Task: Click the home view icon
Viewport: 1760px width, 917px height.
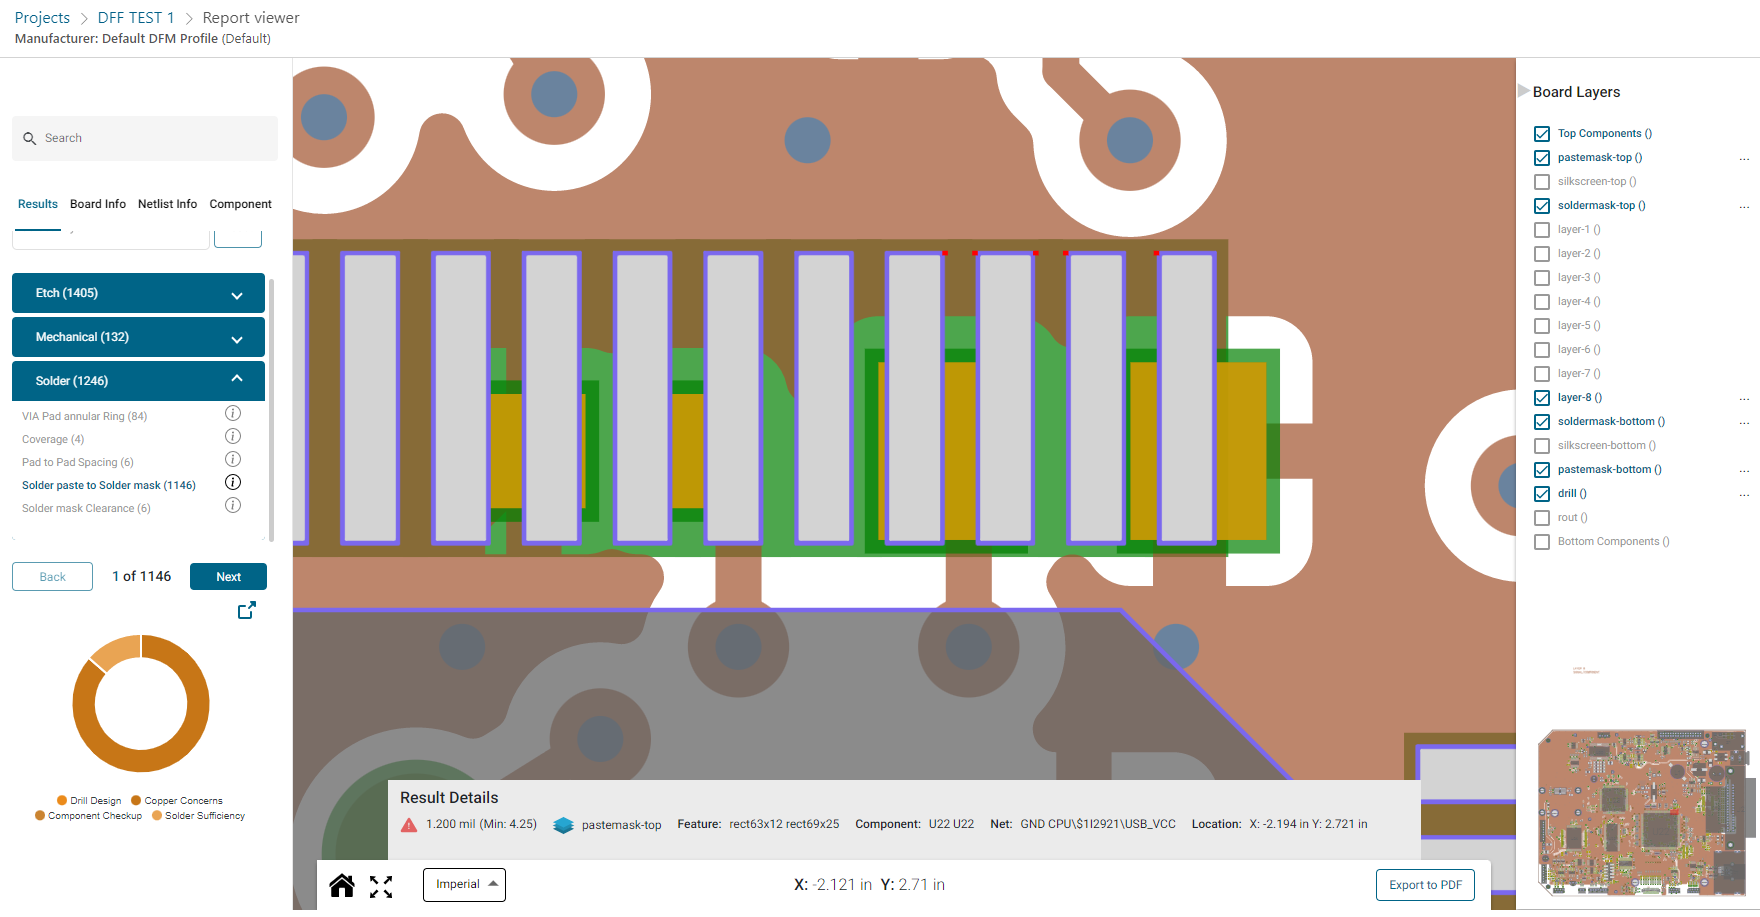Action: 342,885
